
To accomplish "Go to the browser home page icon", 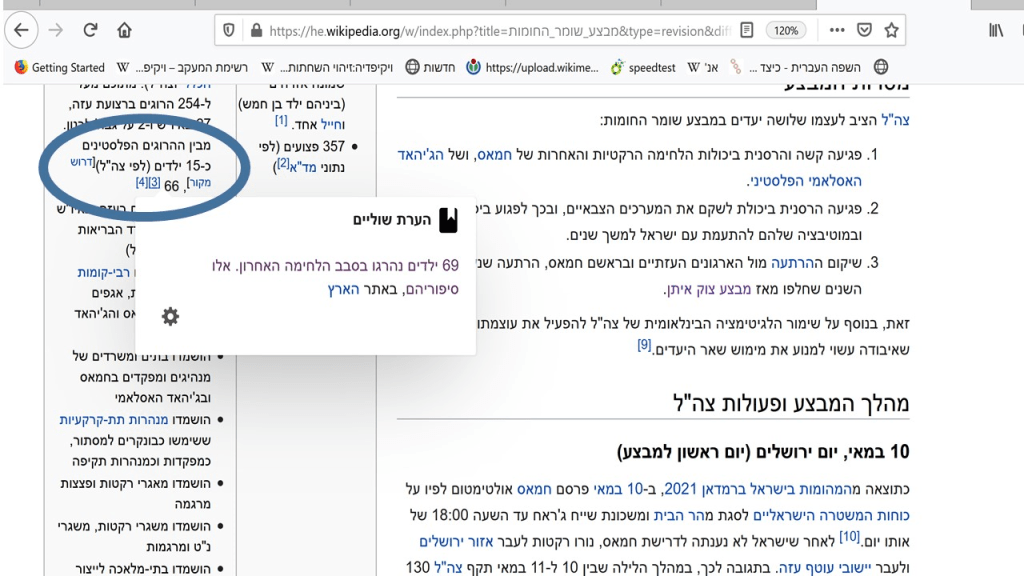I will (124, 31).
